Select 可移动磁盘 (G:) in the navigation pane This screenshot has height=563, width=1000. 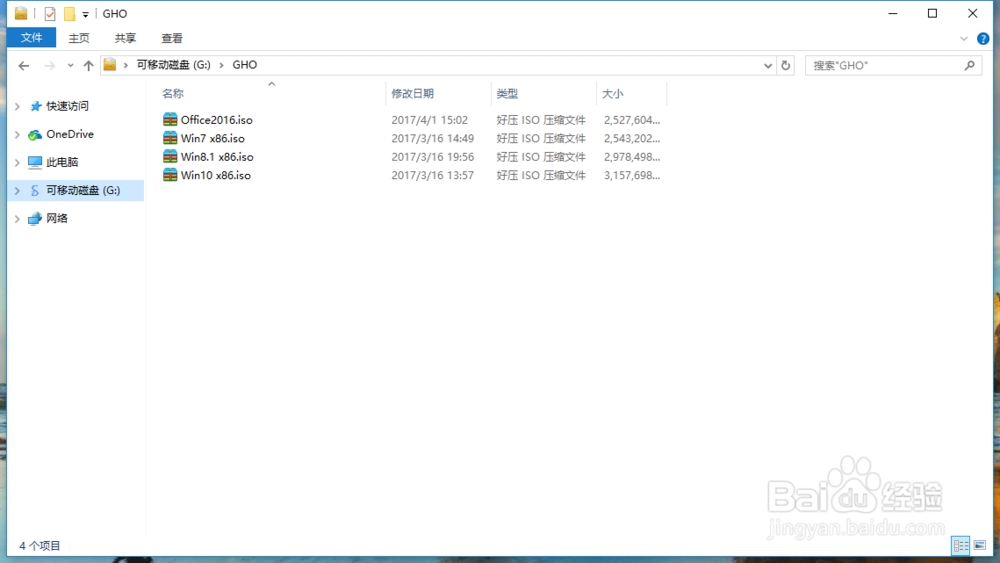tap(83, 191)
